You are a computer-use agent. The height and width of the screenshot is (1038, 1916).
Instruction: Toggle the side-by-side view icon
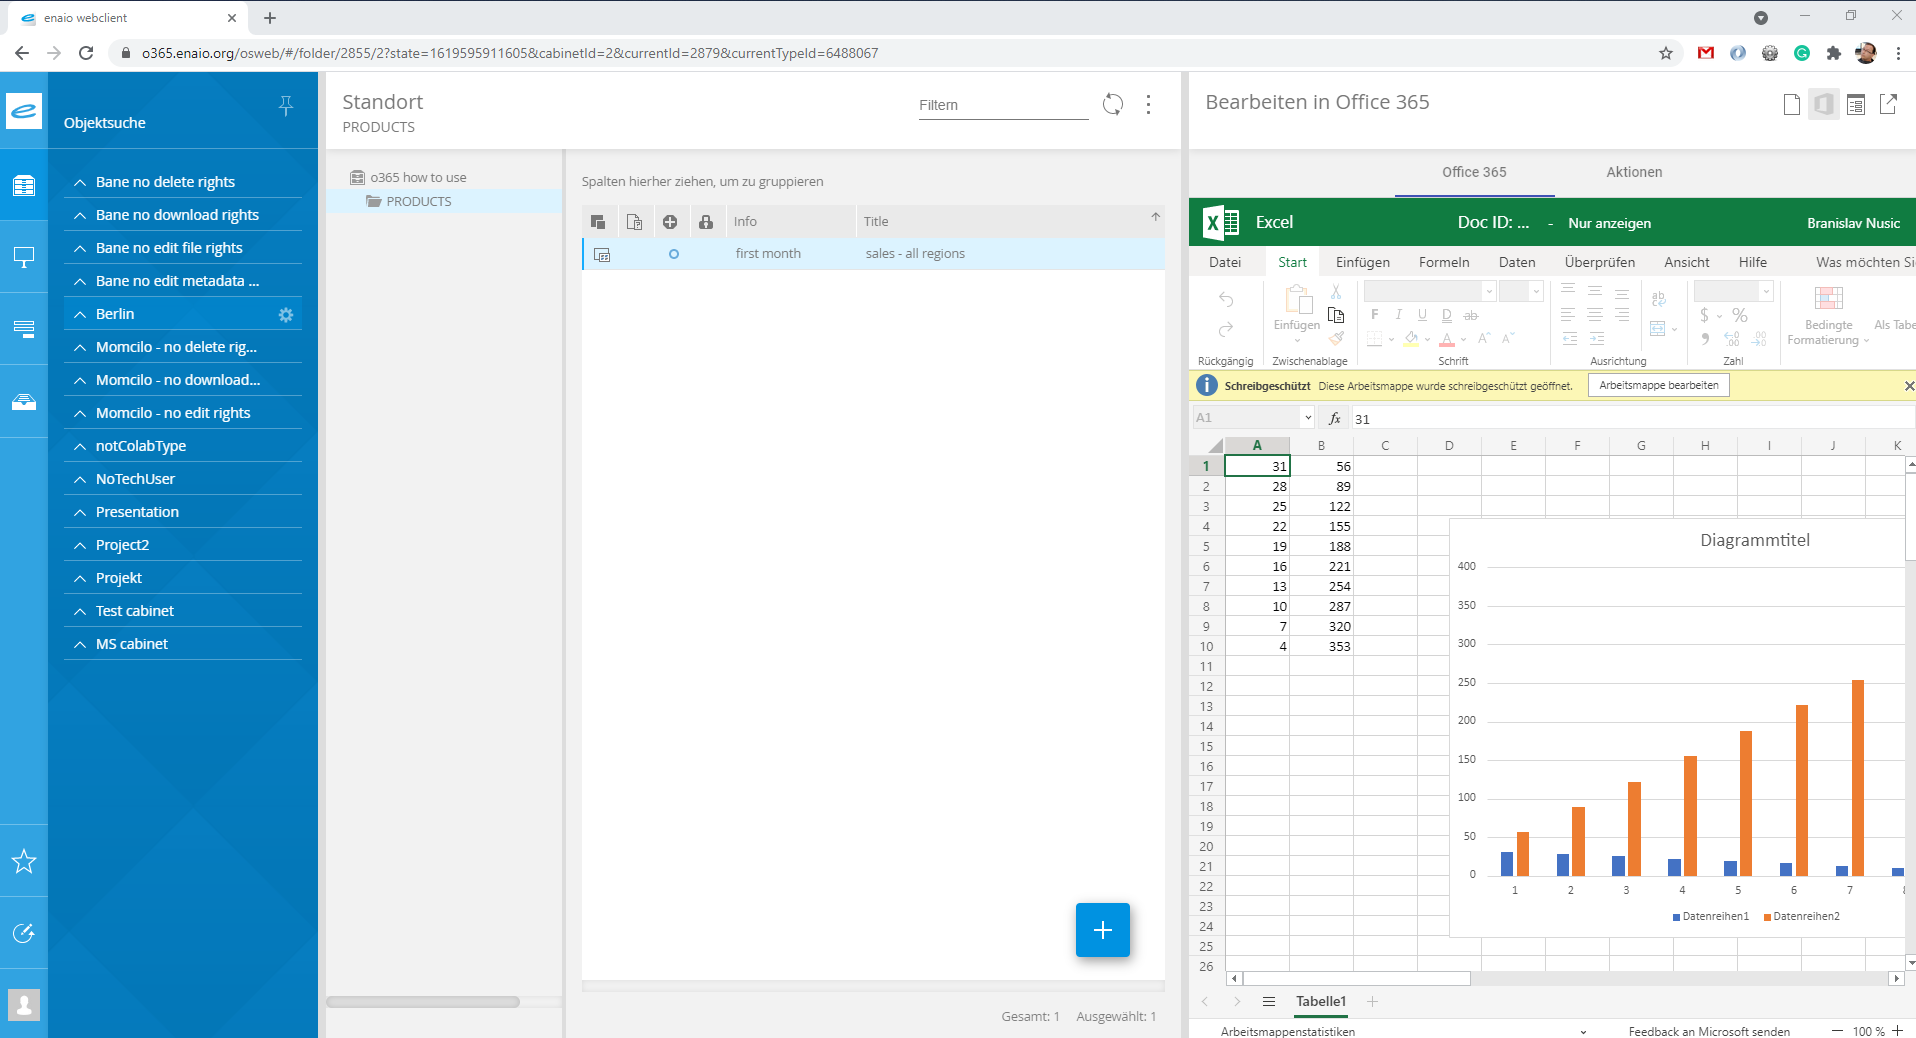point(1824,104)
